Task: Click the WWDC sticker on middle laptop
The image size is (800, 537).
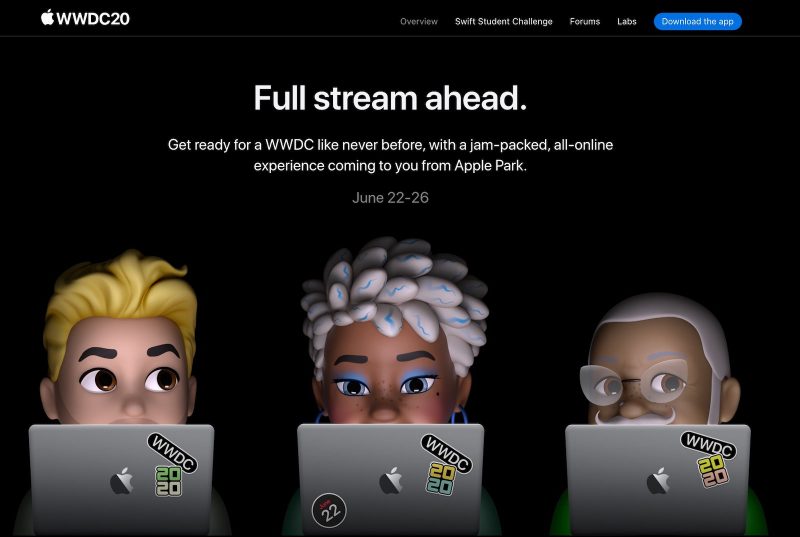Action: point(446,453)
